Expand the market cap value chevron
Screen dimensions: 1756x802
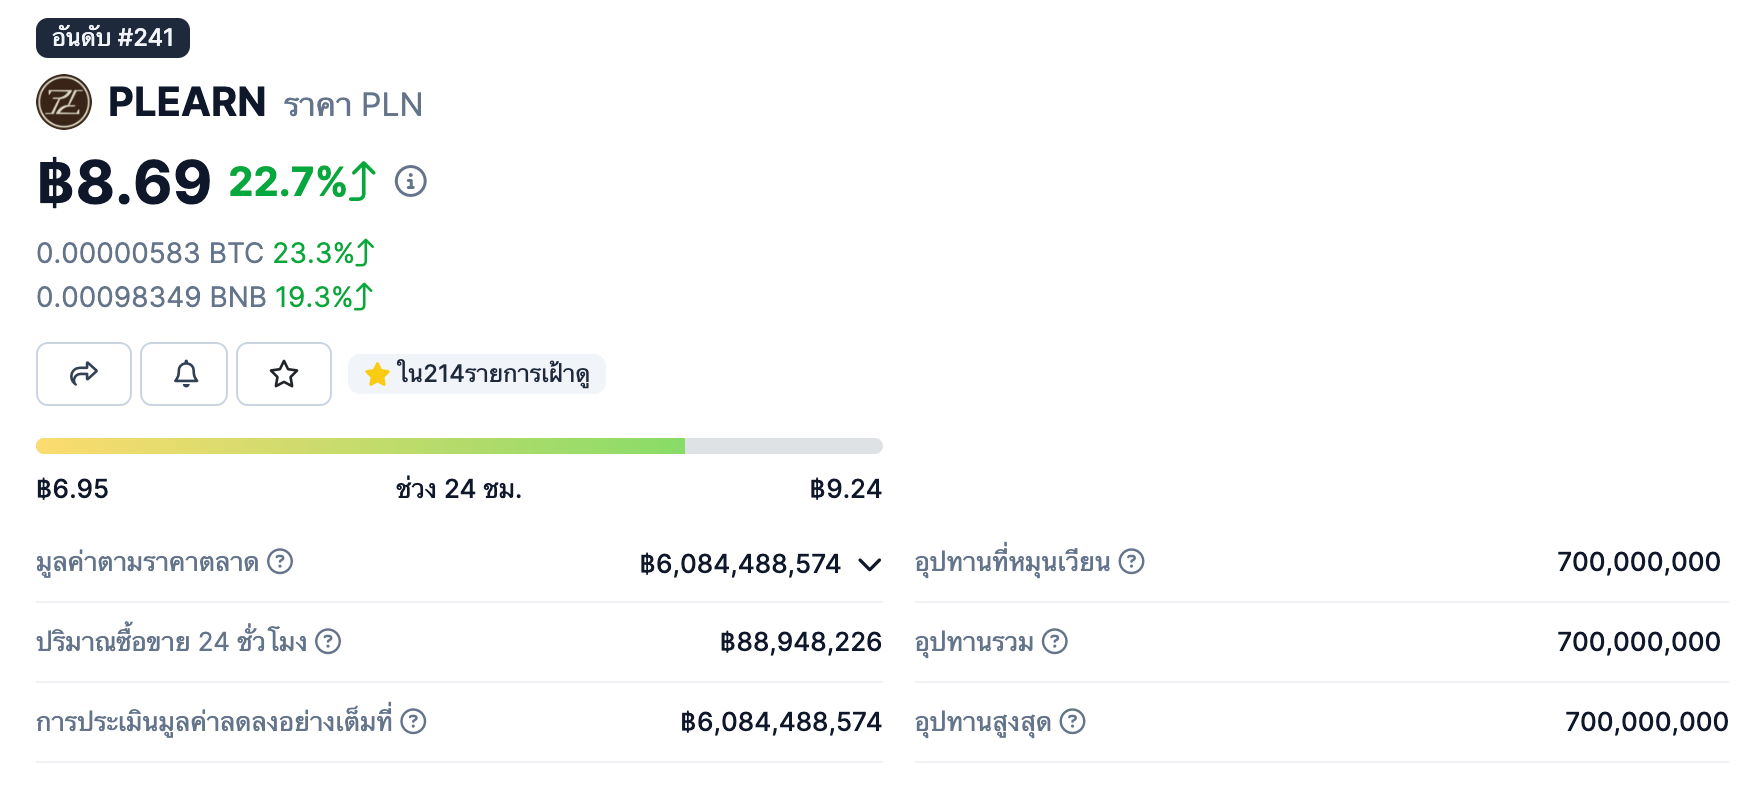(868, 565)
